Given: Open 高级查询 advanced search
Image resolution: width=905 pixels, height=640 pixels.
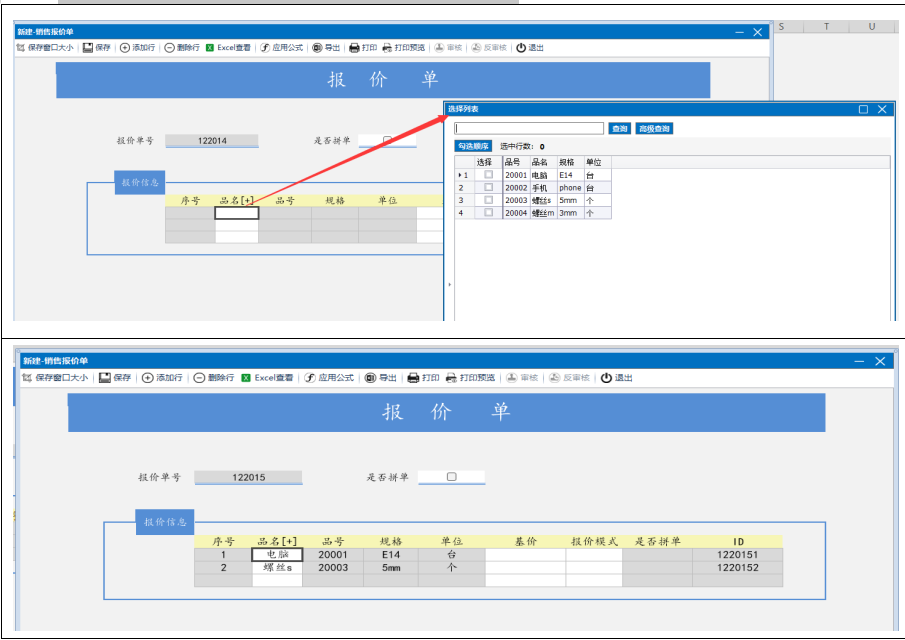Looking at the screenshot, I should coord(654,129).
